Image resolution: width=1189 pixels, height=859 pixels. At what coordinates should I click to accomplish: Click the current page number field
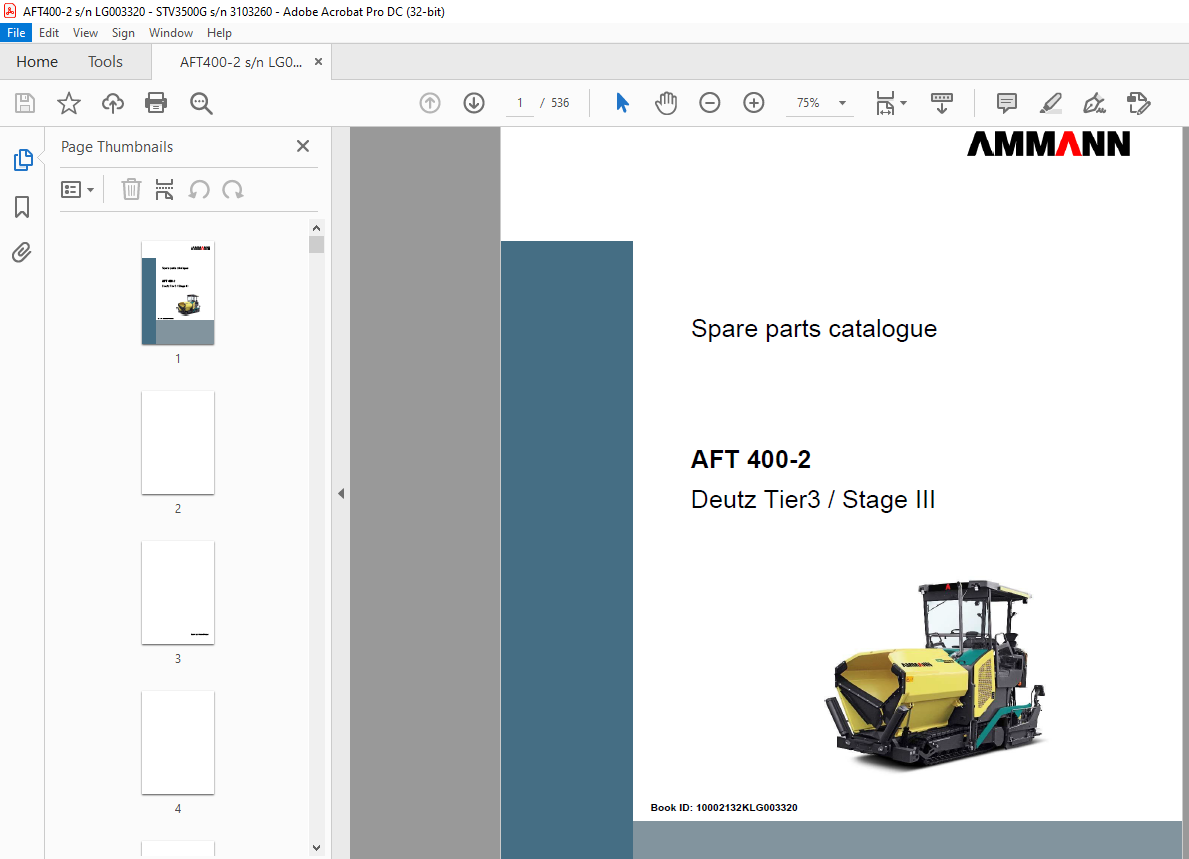coord(519,103)
